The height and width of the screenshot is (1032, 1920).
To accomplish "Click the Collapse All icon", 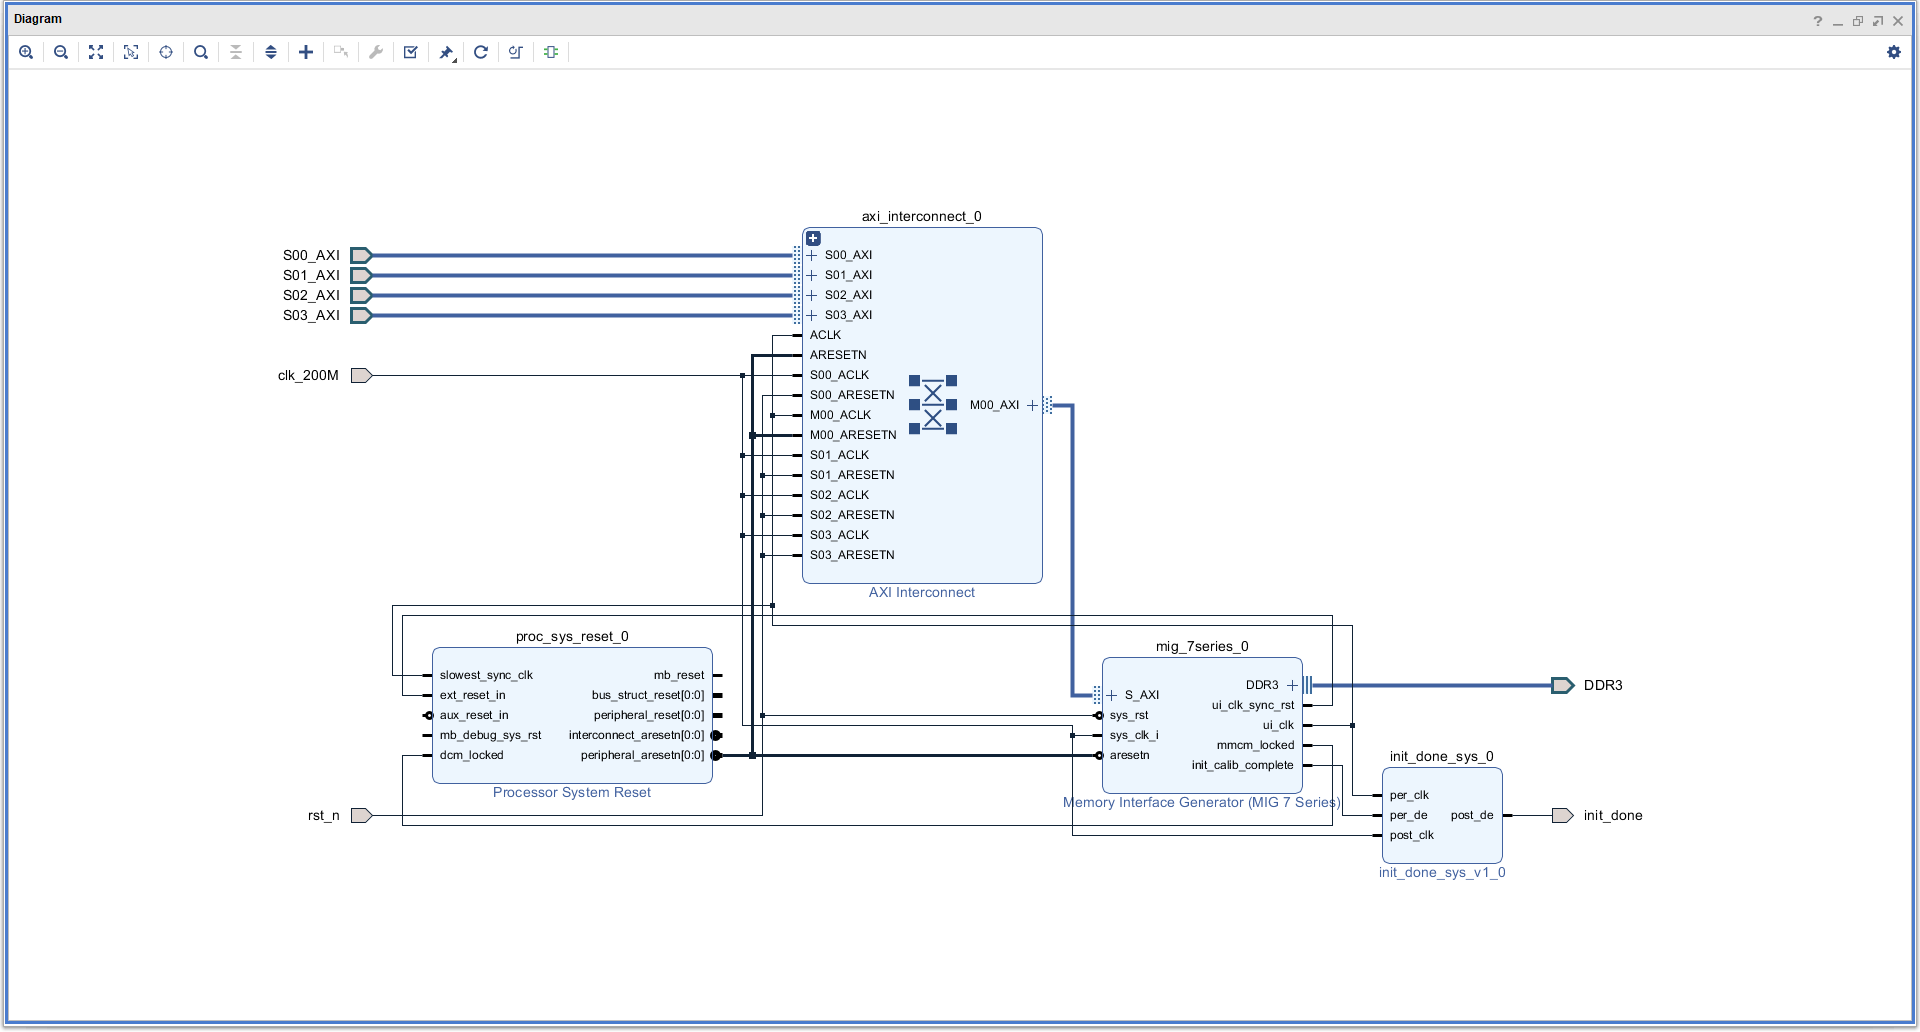I will pos(236,52).
